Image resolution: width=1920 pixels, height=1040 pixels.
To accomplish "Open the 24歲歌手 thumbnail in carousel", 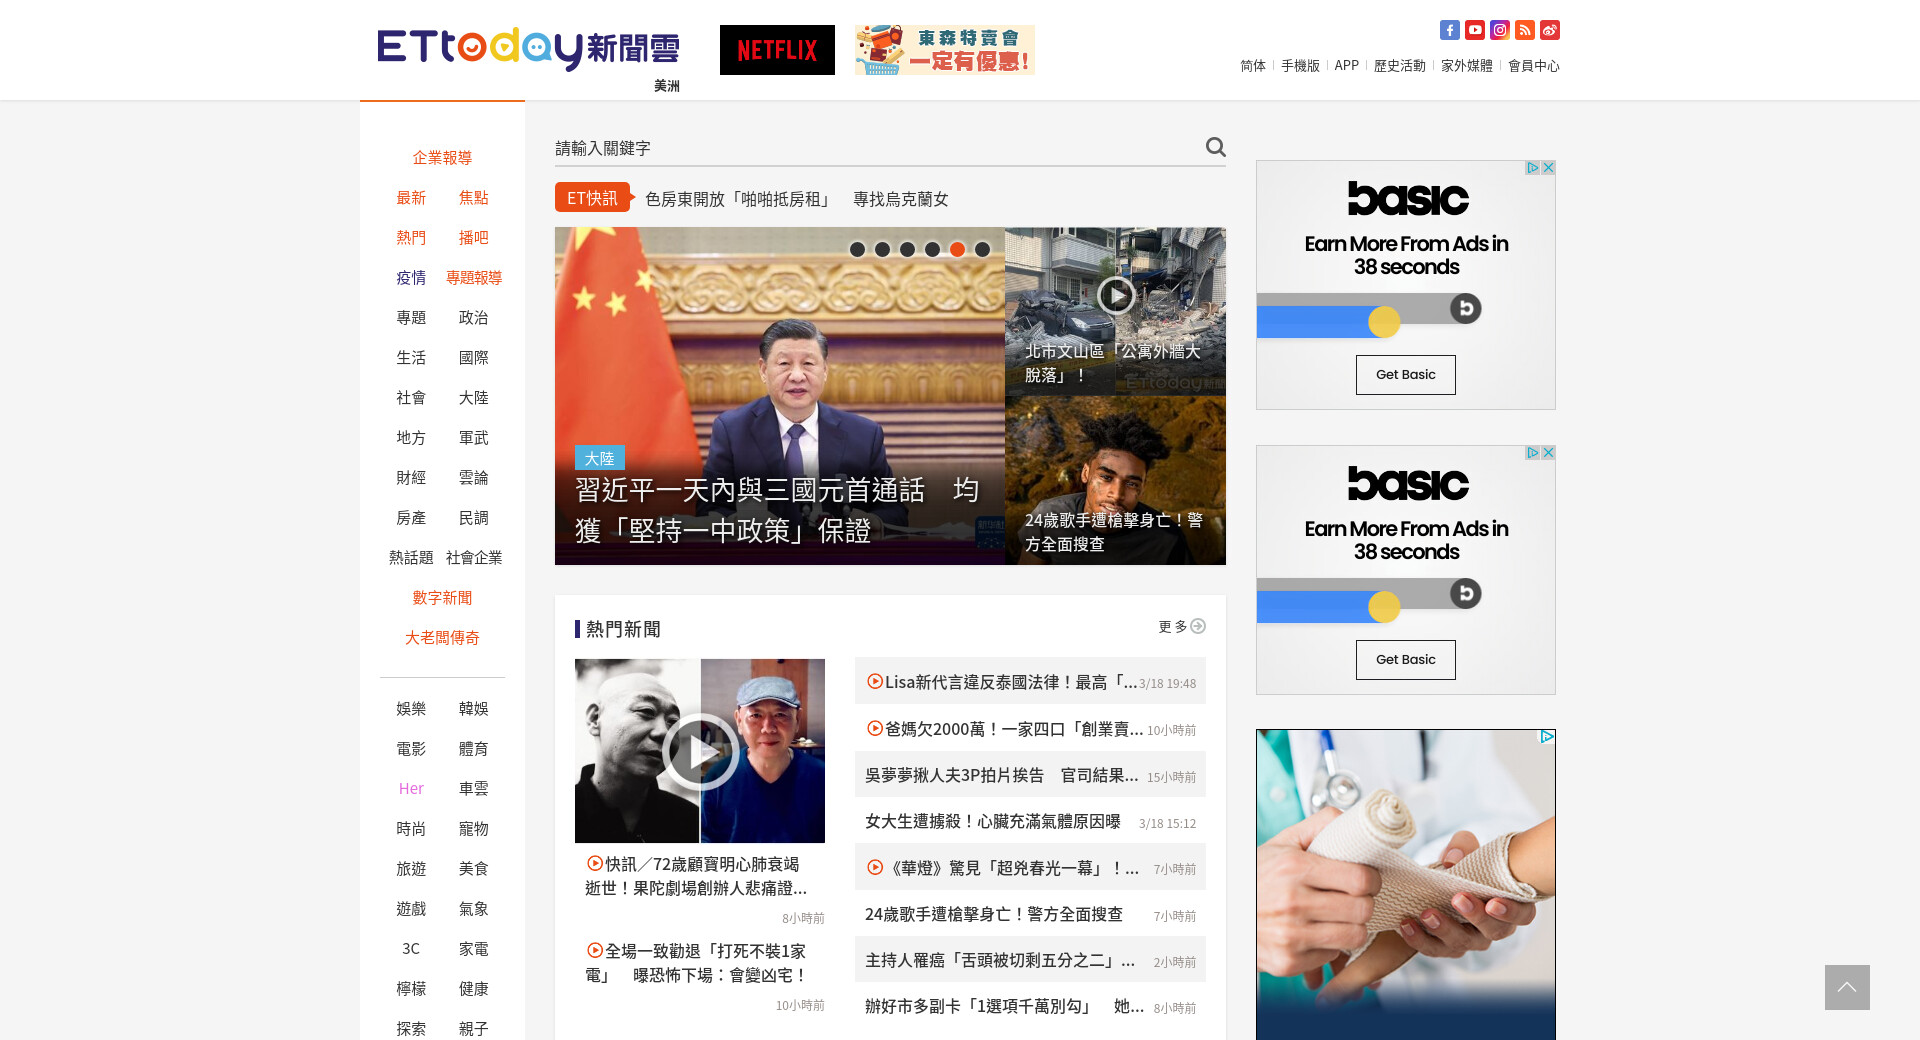I will click(x=1115, y=481).
